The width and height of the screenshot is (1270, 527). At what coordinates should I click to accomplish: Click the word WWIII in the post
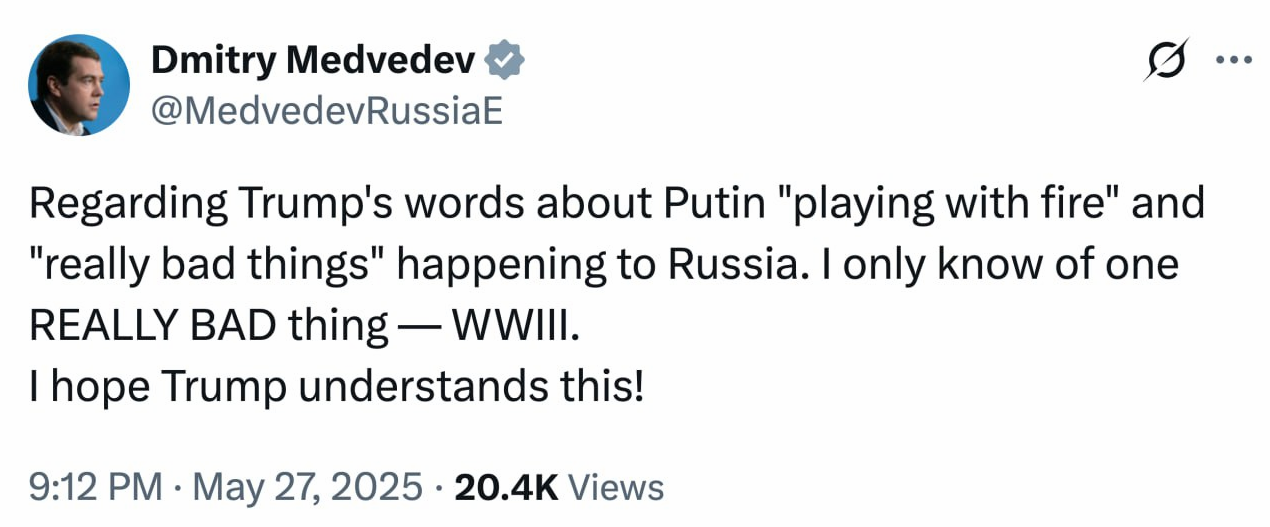click(x=516, y=325)
